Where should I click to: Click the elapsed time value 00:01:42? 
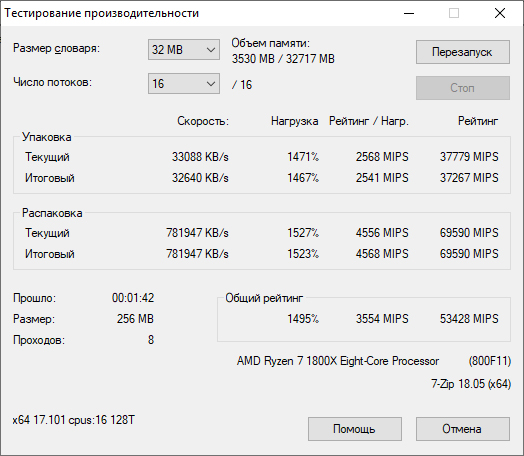point(133,298)
